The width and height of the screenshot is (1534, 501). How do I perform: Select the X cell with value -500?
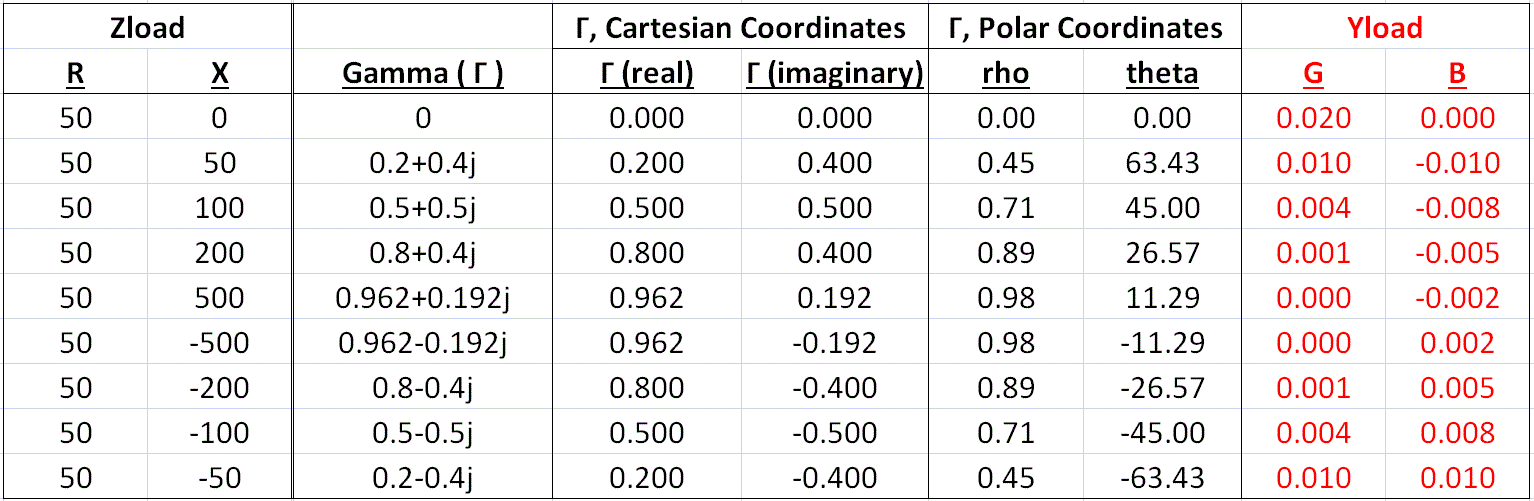219,343
